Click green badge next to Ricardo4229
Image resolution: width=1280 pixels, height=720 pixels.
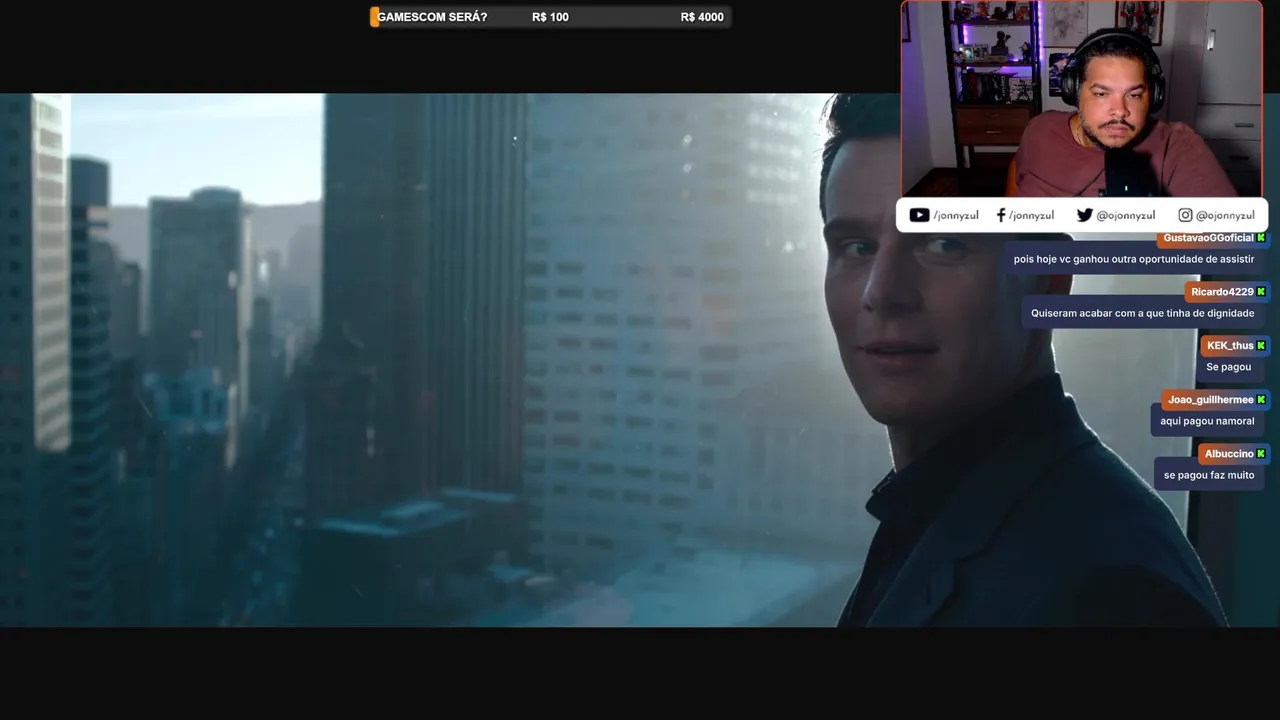coord(1261,292)
